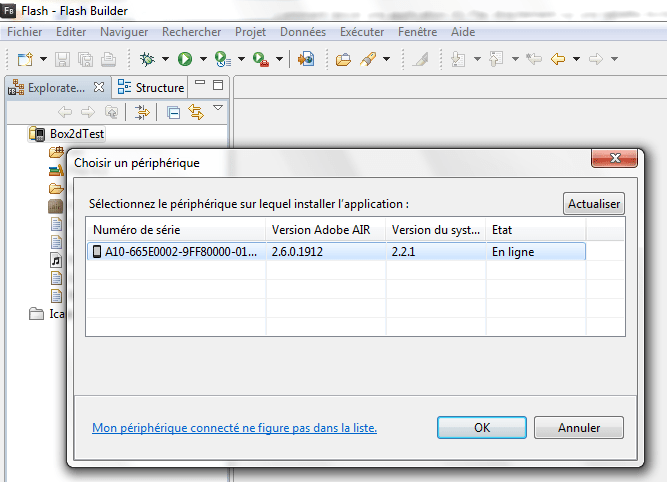Toggle Link with Editor icon

click(x=196, y=112)
